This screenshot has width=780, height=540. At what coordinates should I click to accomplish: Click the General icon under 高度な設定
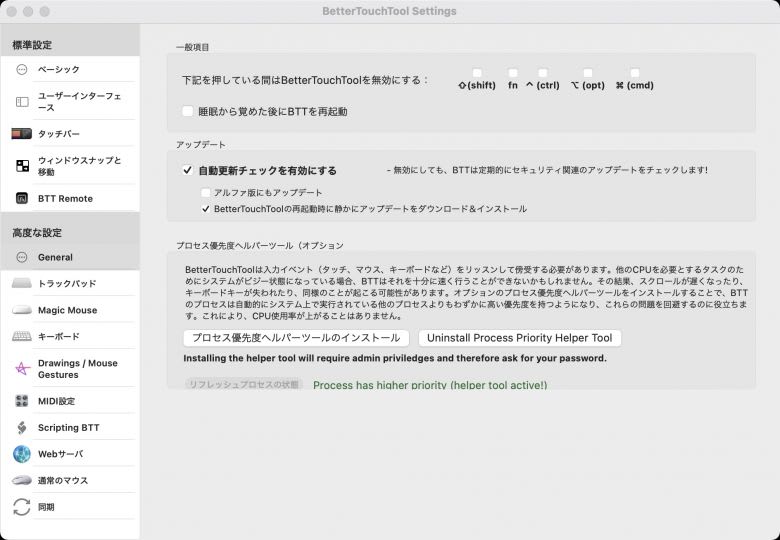click(22, 257)
